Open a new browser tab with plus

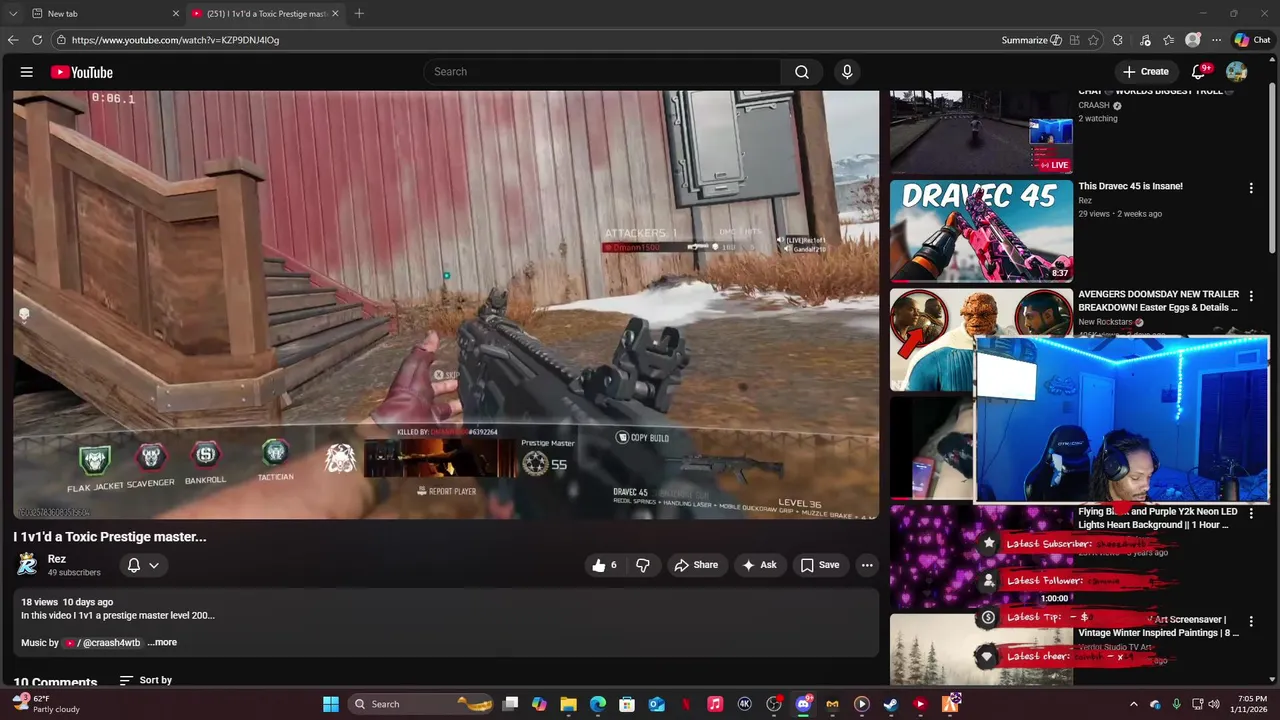click(359, 13)
